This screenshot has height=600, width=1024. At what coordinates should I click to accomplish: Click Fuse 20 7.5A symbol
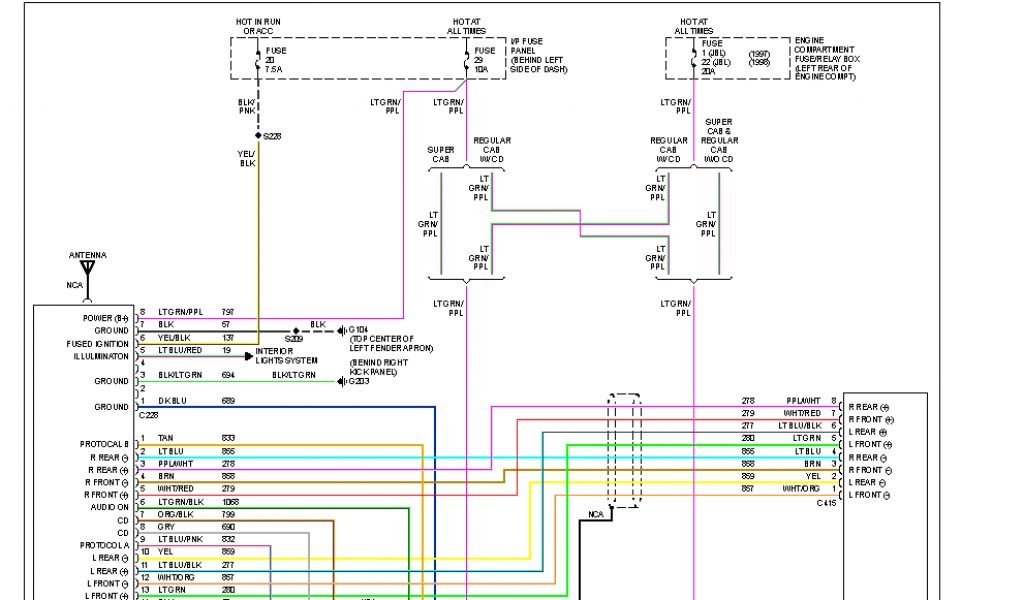pos(259,60)
